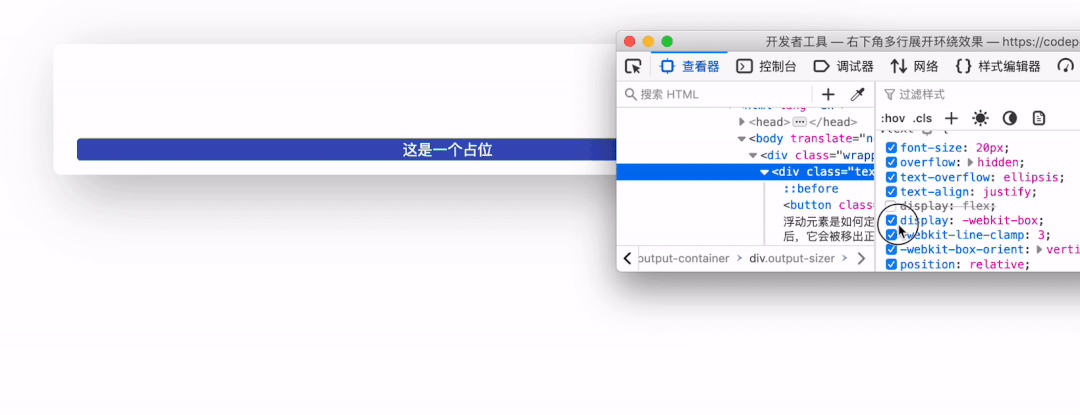This screenshot has height=415, width=1080.
Task: Expand the head node in HTML tree
Action: point(742,122)
